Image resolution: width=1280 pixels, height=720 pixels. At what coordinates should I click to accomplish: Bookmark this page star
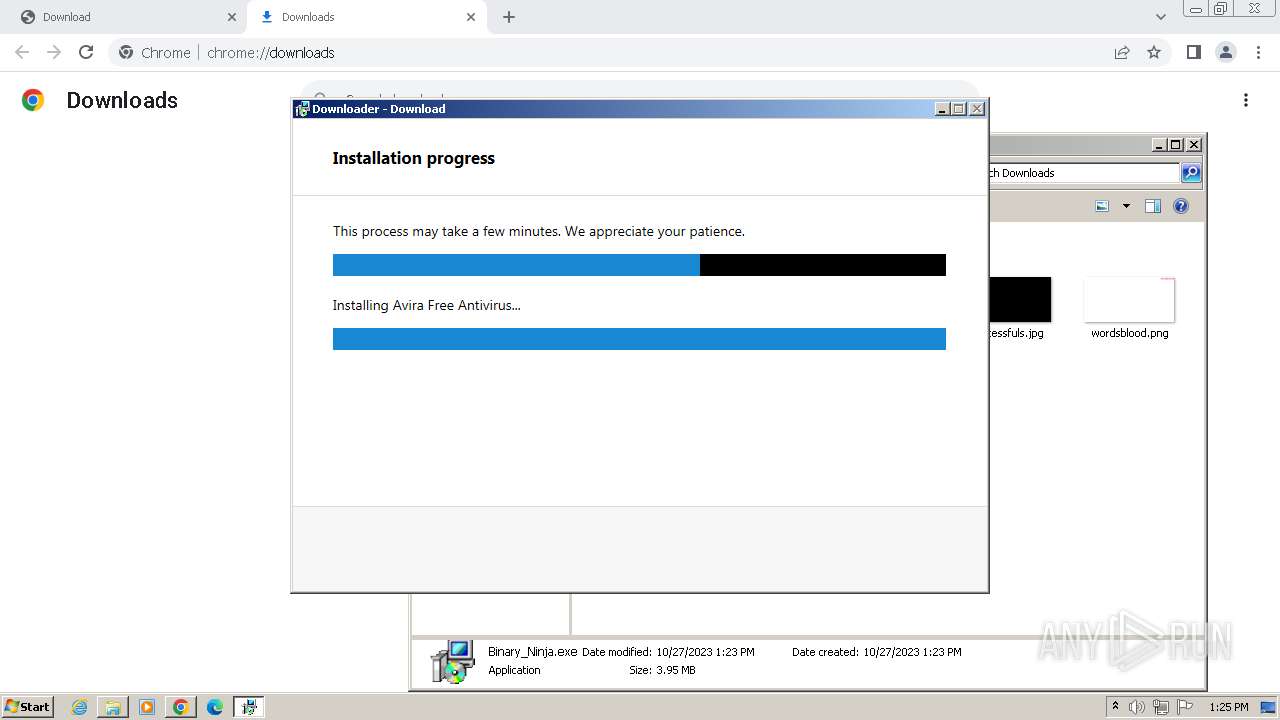pyautogui.click(x=1154, y=52)
